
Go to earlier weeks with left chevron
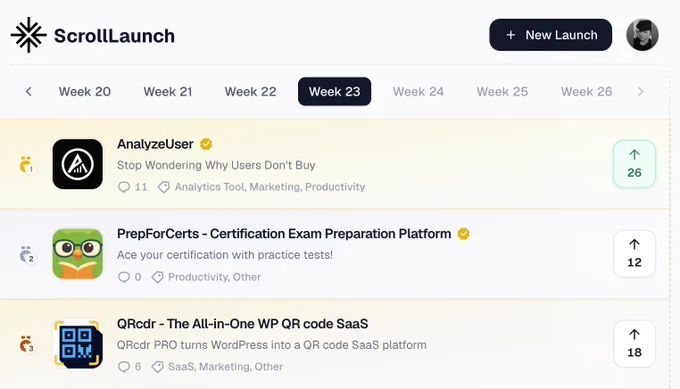(x=29, y=92)
